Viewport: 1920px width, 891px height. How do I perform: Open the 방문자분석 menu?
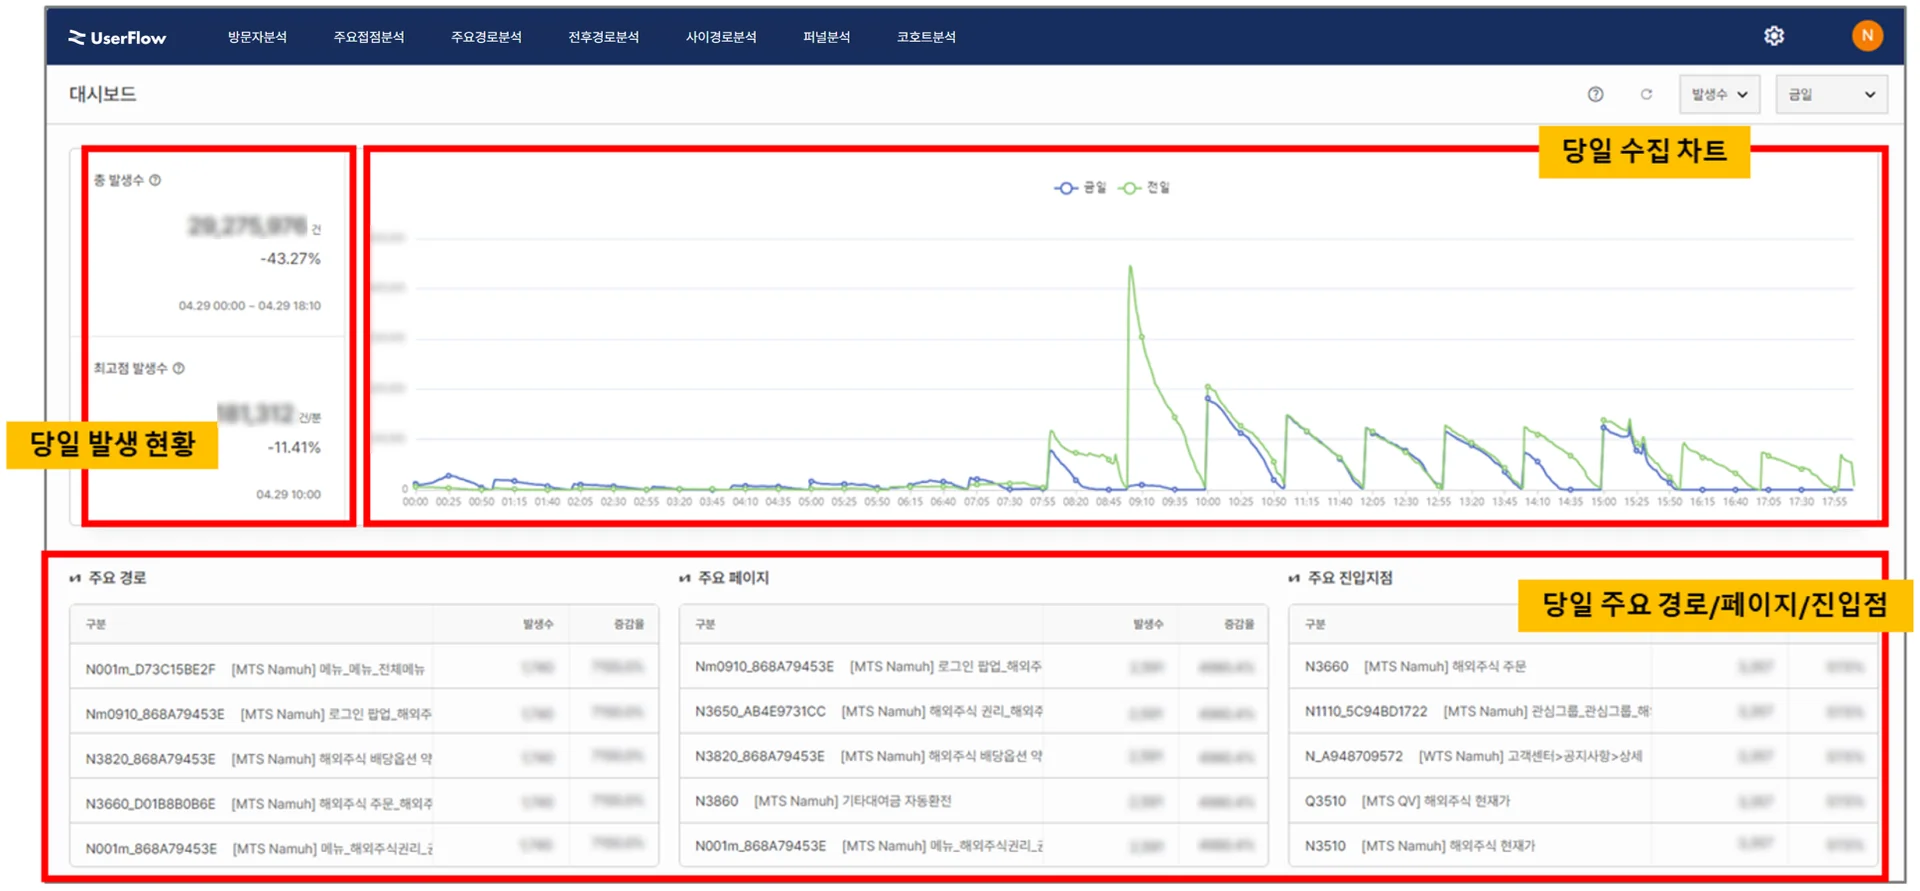click(x=257, y=37)
